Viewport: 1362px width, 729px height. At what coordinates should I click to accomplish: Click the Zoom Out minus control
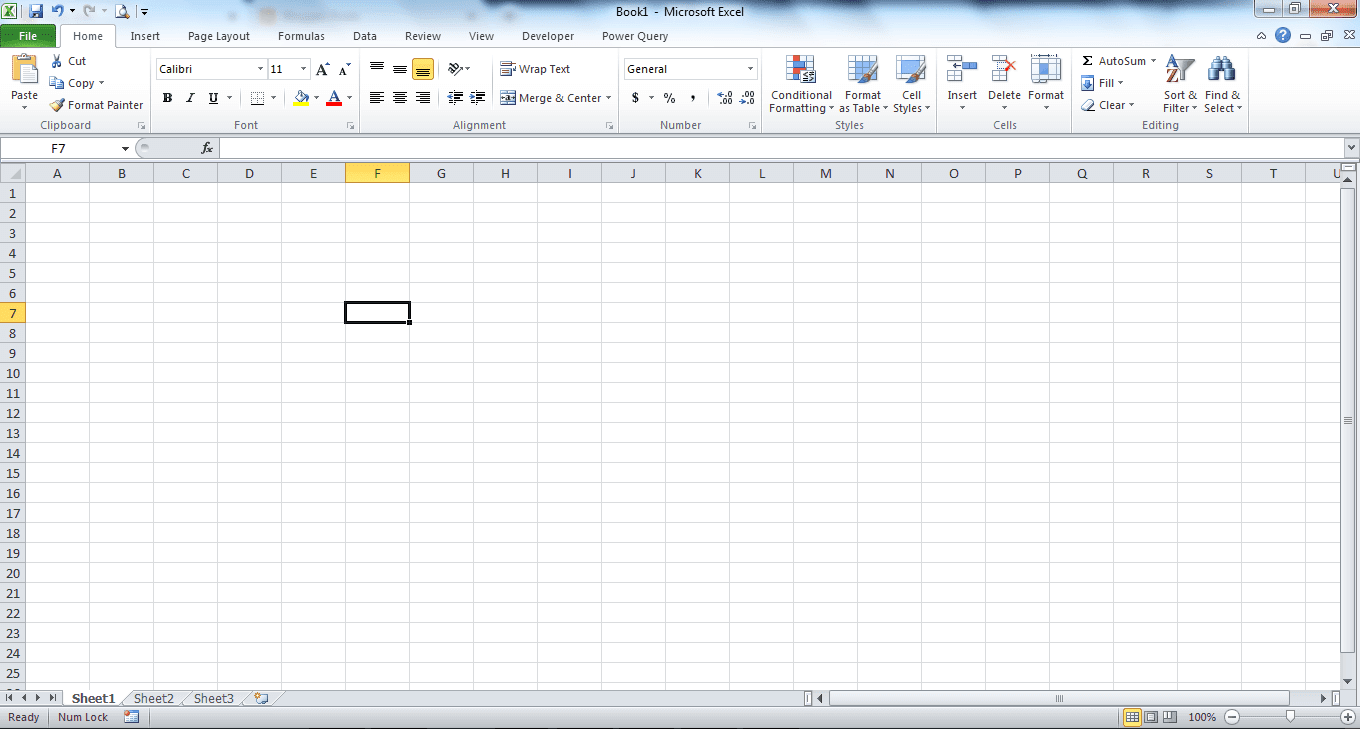tap(1231, 717)
